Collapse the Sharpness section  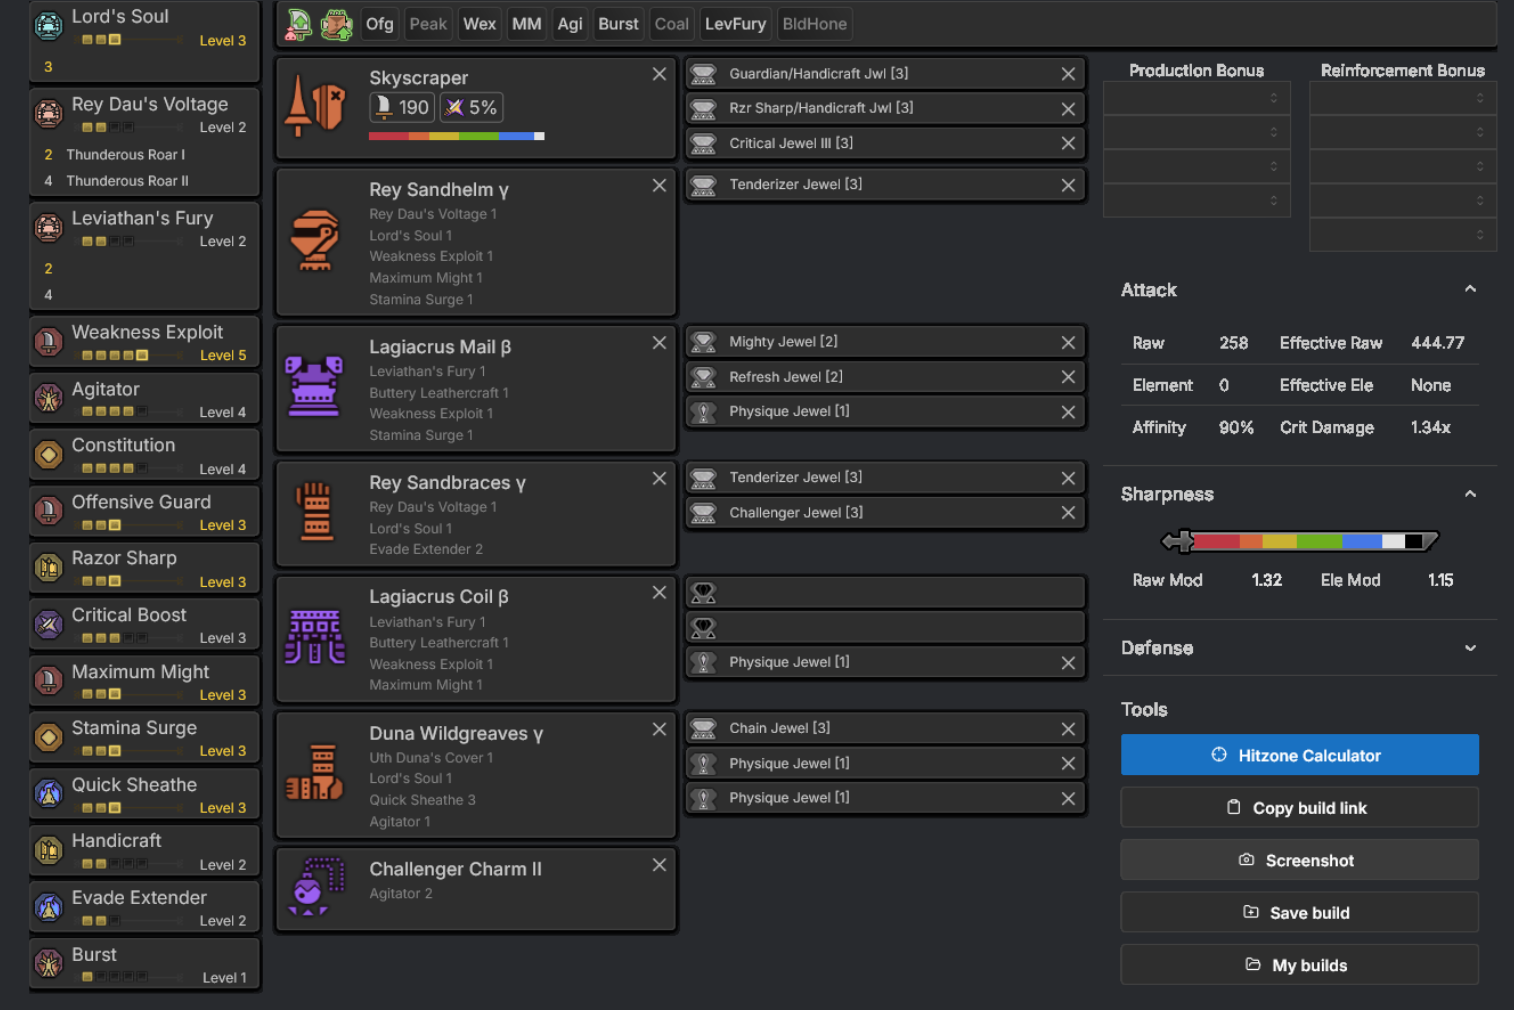tap(1470, 494)
